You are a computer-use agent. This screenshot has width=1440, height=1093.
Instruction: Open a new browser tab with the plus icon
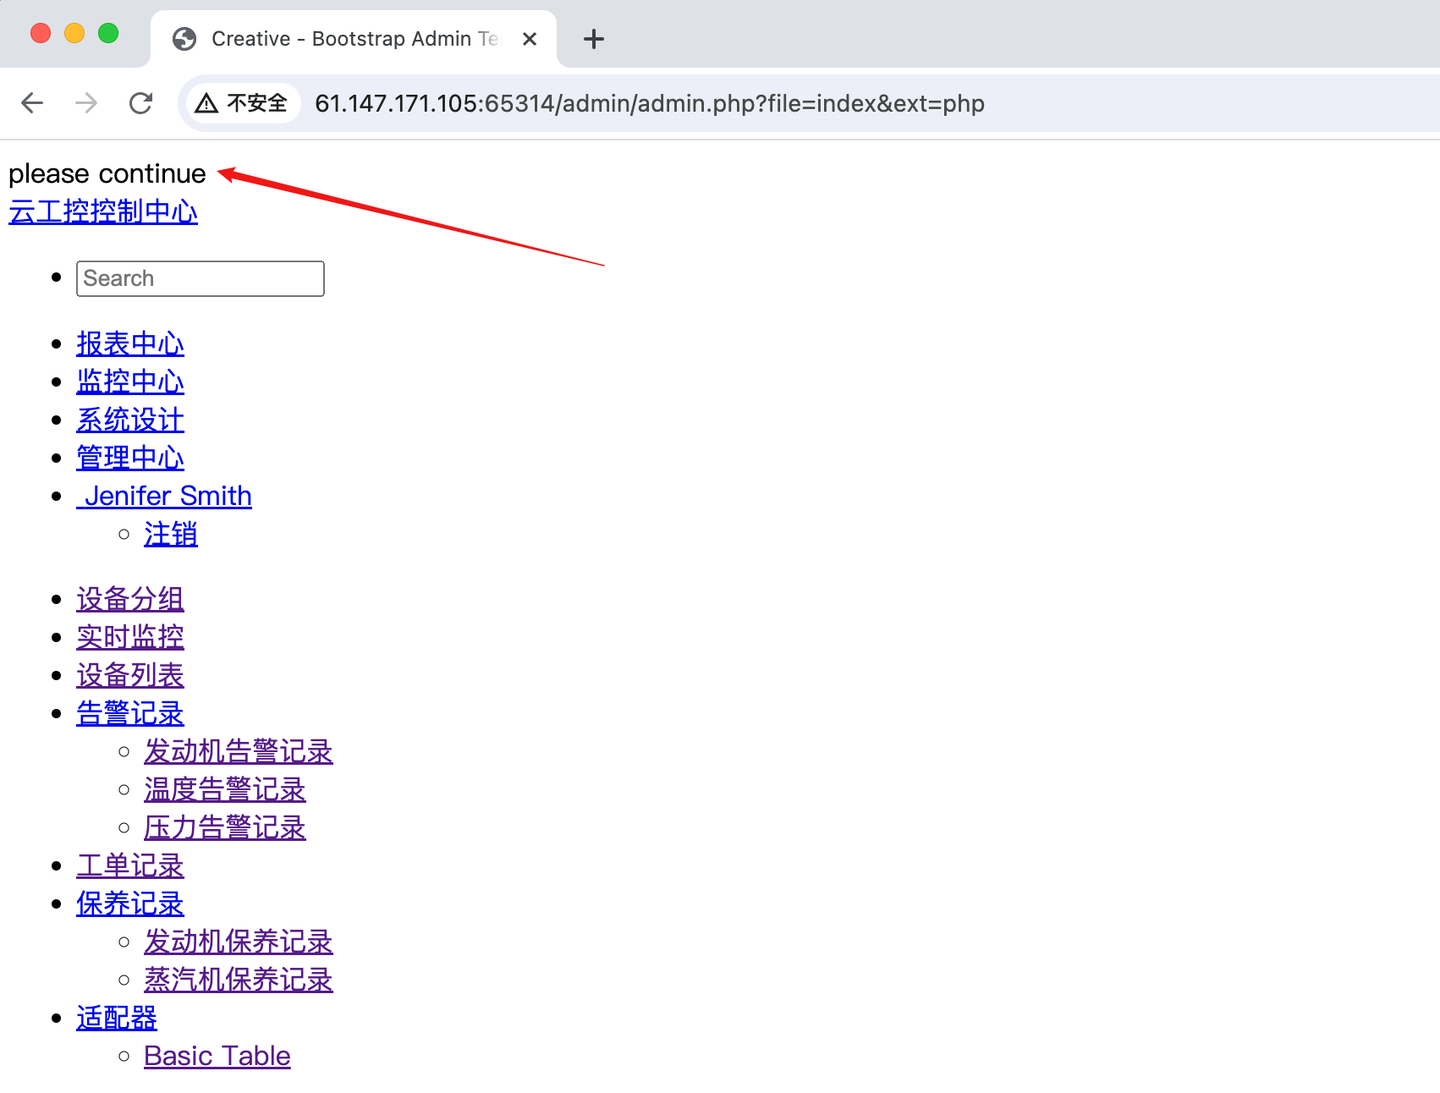click(593, 39)
